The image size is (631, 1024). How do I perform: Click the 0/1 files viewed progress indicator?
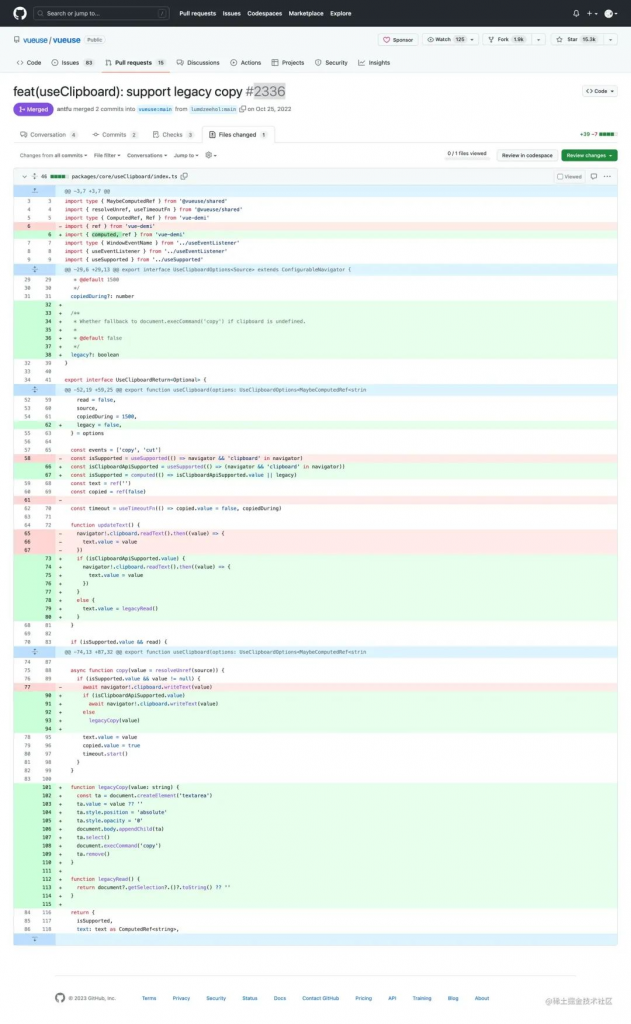coord(466,155)
